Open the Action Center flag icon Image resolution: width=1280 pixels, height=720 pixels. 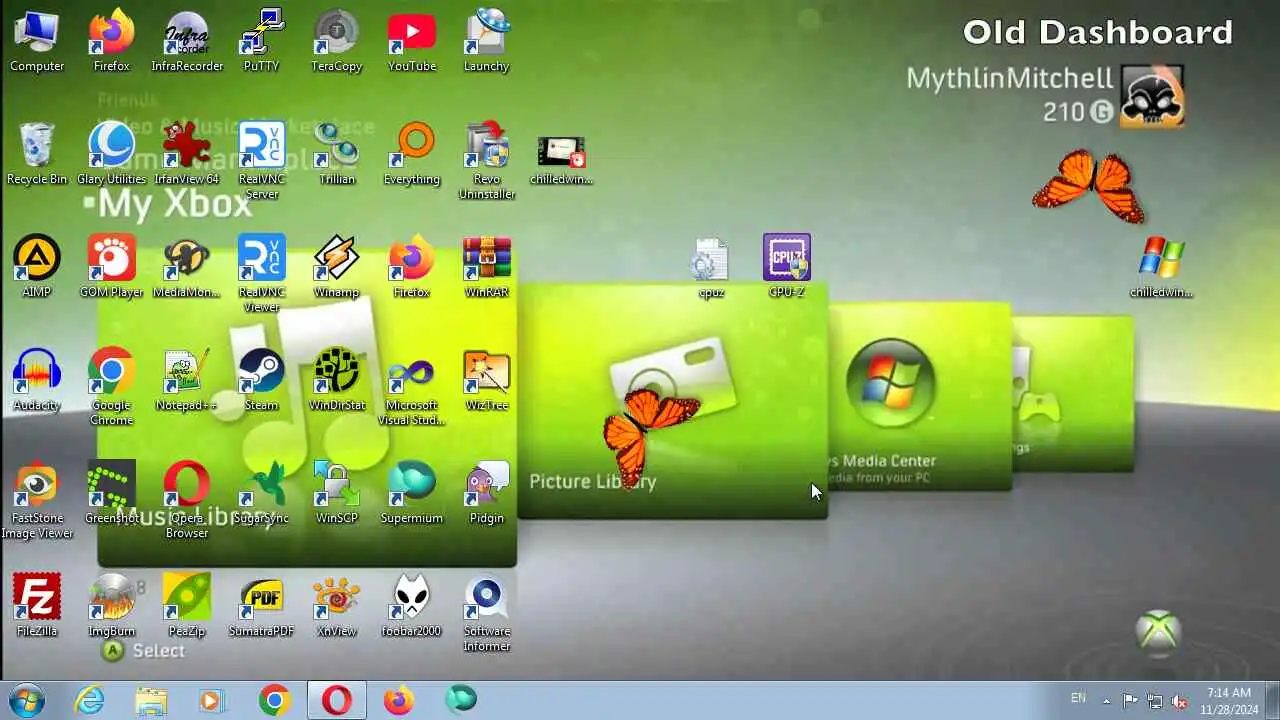coord(1130,700)
